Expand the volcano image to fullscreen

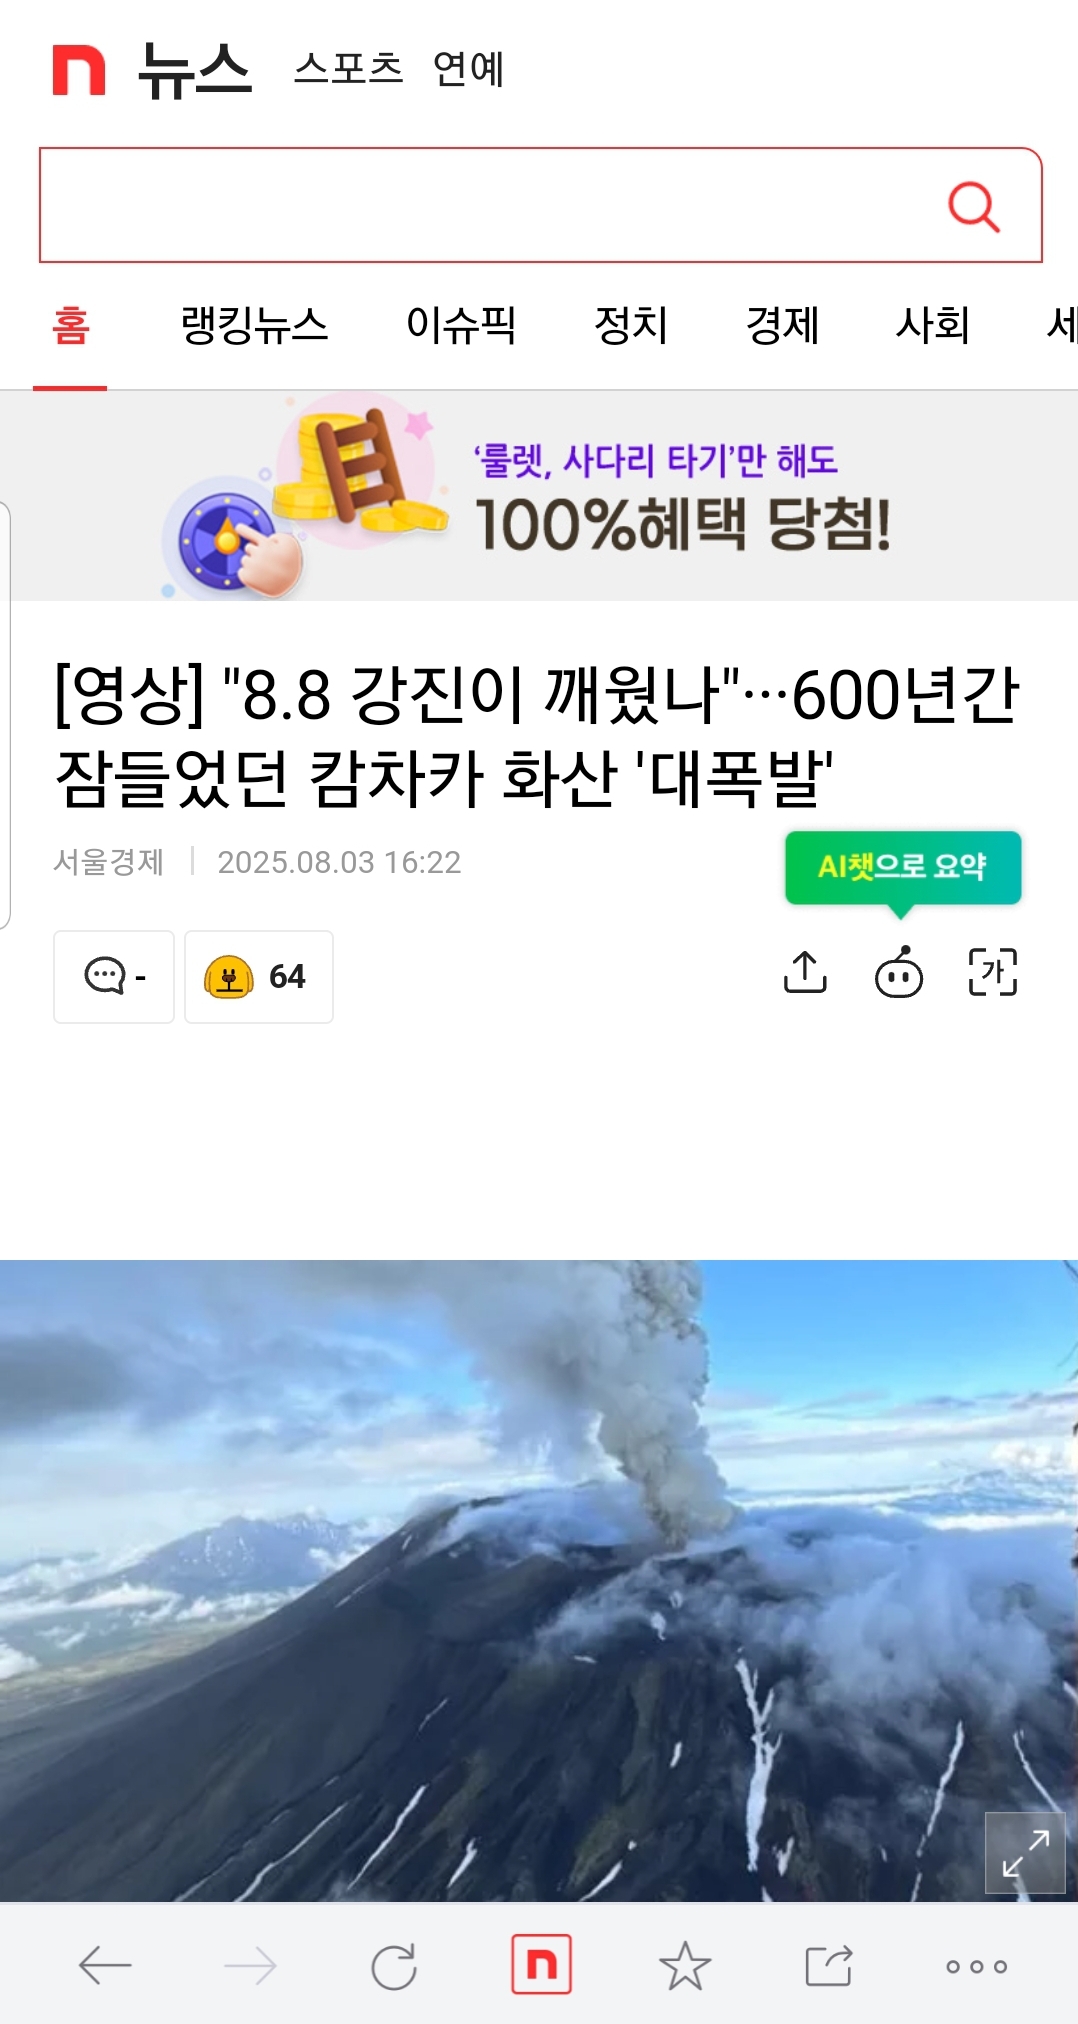coord(1025,1852)
